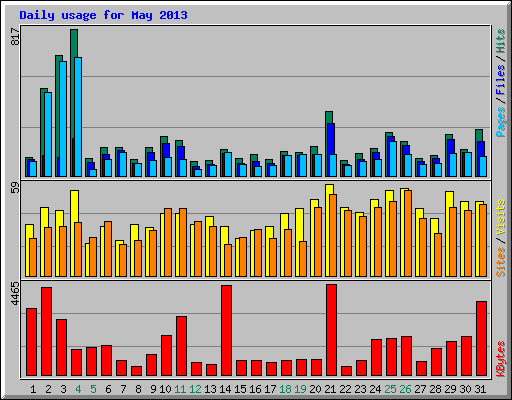Click the red KBytes bar for day 2
512x400 pixels.
pos(46,332)
